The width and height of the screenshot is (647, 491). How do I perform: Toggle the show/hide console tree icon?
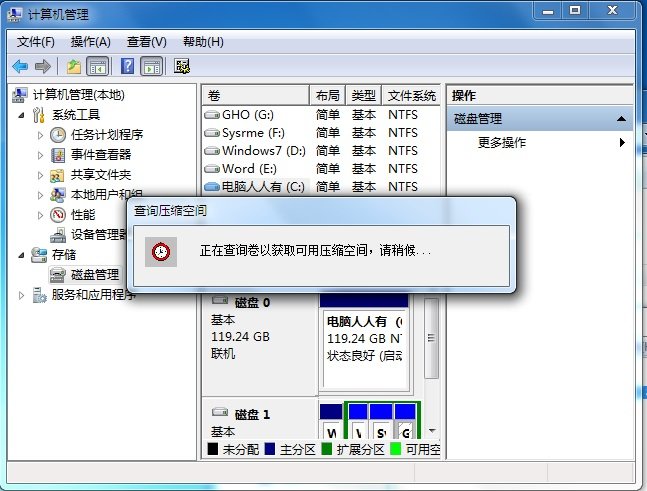pos(97,66)
